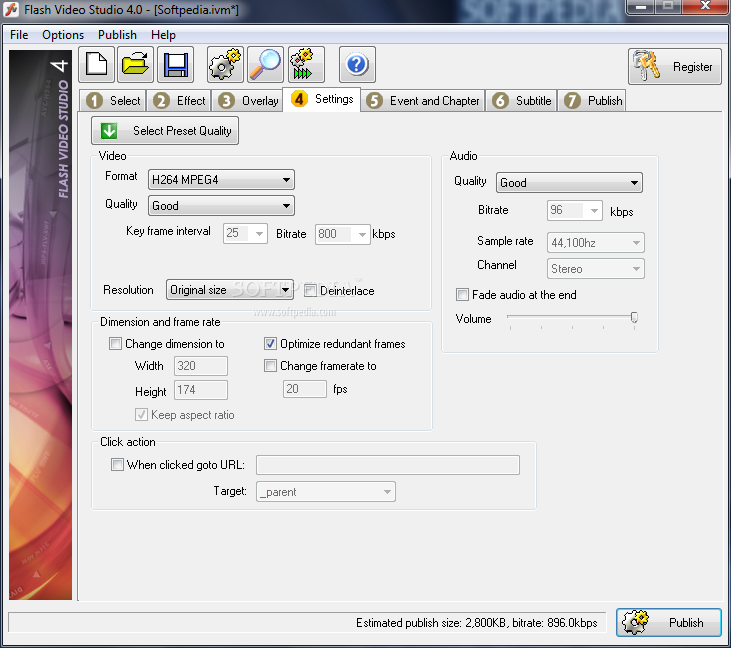The height and width of the screenshot is (648, 731).
Task: Click the bottom Publish button label
Action: (x=686, y=623)
